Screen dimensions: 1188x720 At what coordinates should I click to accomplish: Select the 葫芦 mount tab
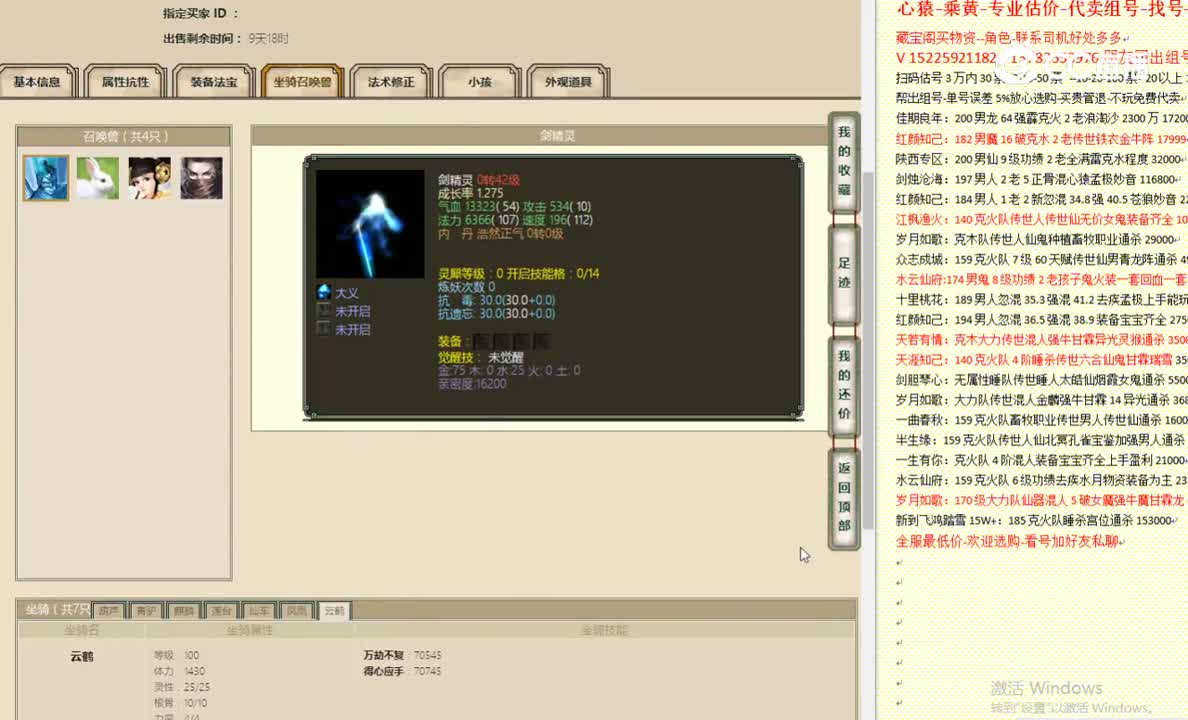pyautogui.click(x=108, y=611)
